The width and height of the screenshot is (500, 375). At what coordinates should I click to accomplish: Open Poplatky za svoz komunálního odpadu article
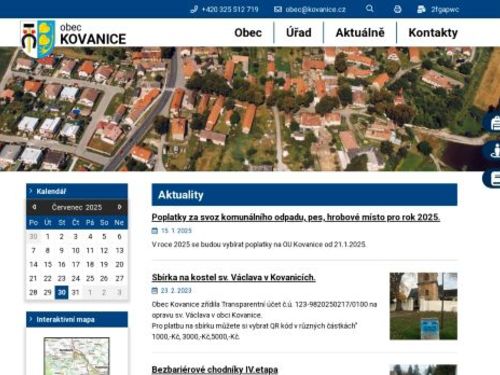[296, 217]
